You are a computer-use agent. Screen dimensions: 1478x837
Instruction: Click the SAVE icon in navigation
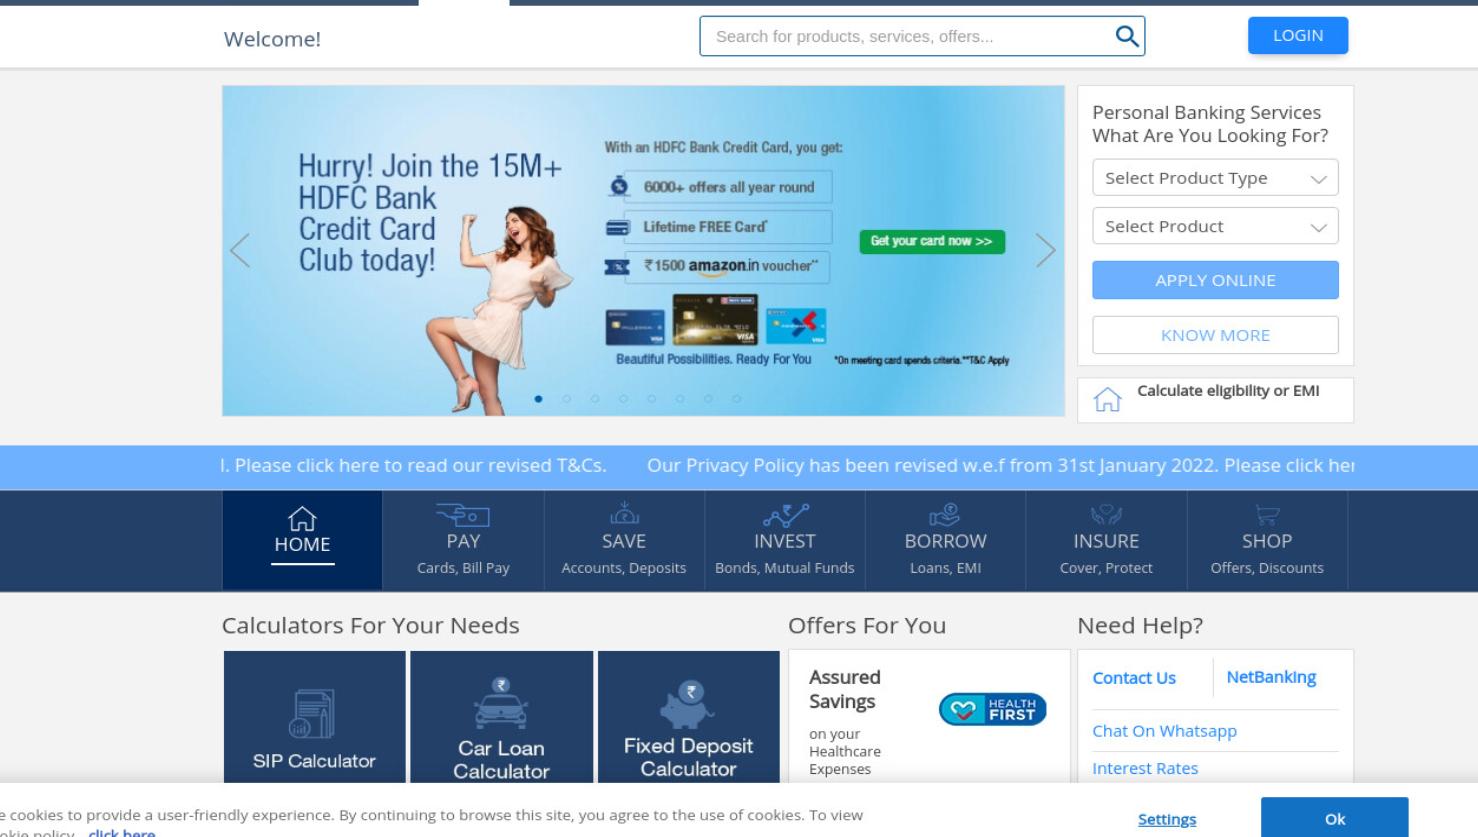tap(624, 514)
